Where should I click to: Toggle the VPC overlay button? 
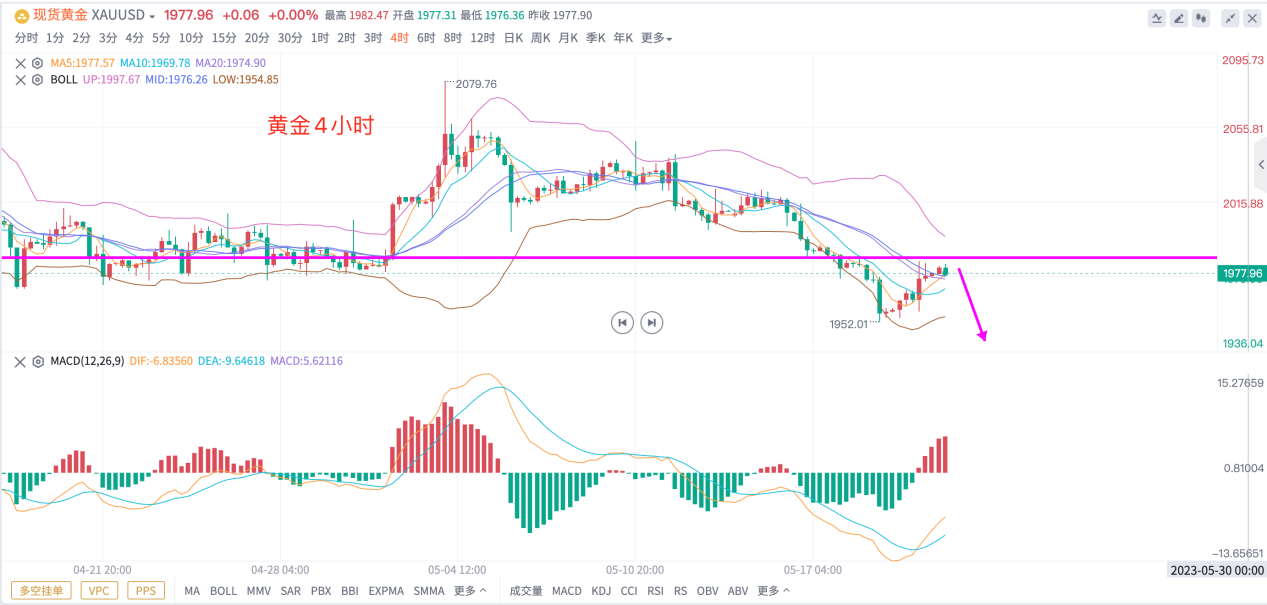pos(99,591)
